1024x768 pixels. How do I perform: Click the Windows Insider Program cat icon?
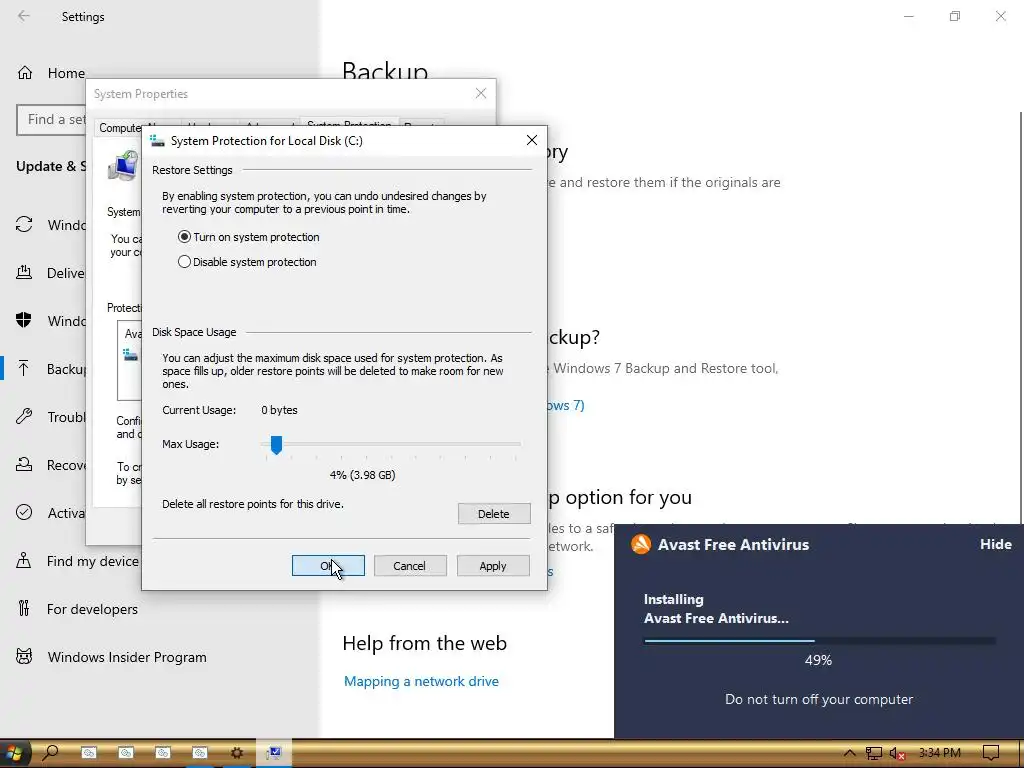point(24,656)
